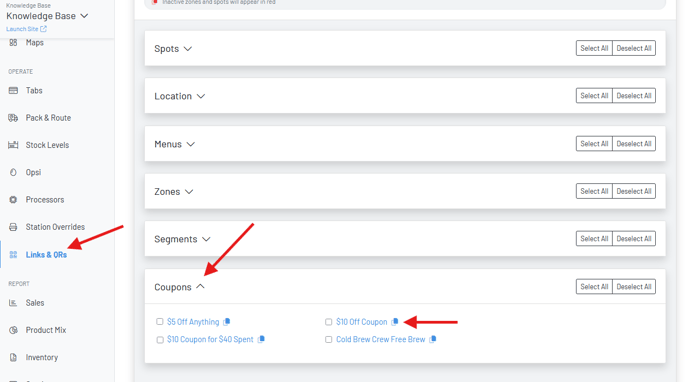This screenshot has height=382, width=688.
Task: Check the $5 Off Anything checkbox
Action: (x=160, y=322)
